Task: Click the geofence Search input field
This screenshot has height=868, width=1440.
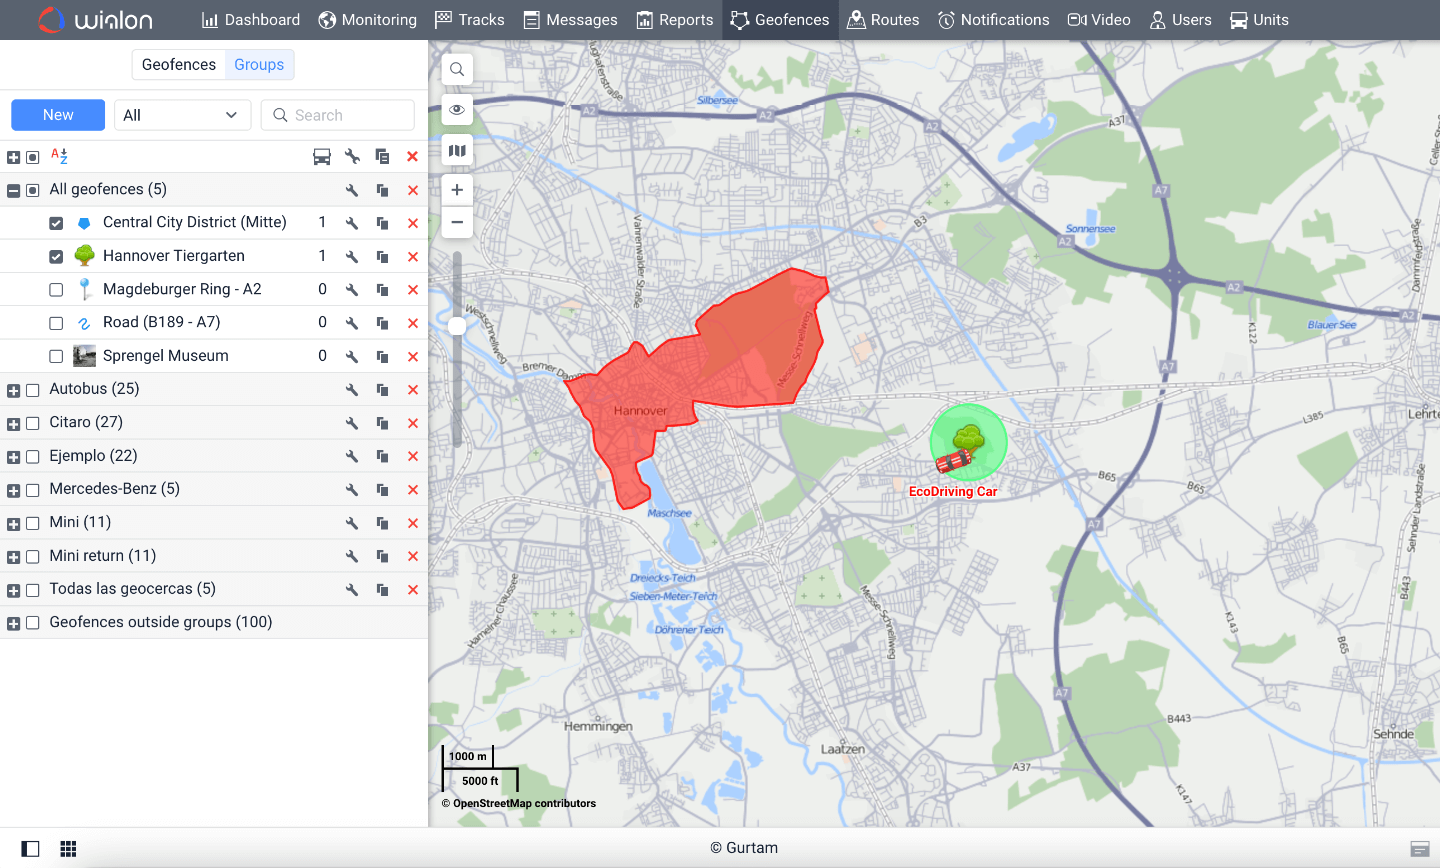Action: pos(337,115)
